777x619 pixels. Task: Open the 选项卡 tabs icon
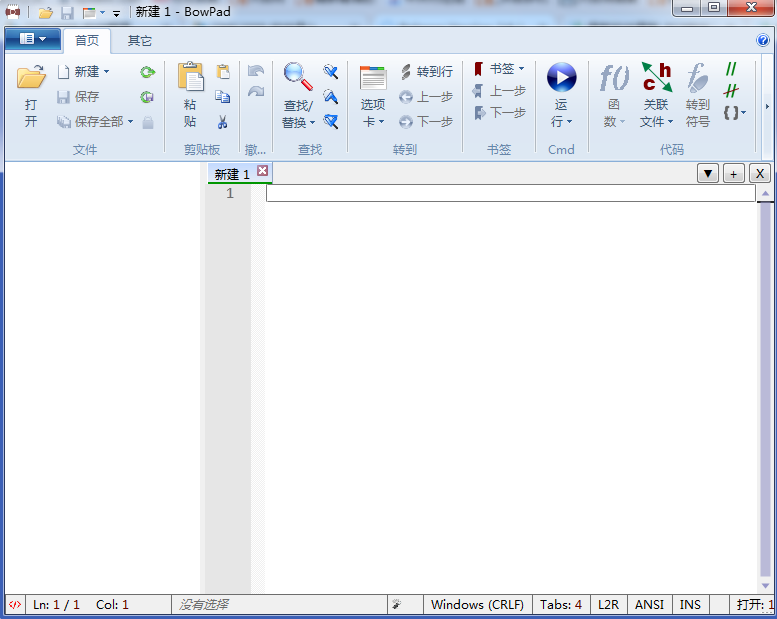click(373, 78)
